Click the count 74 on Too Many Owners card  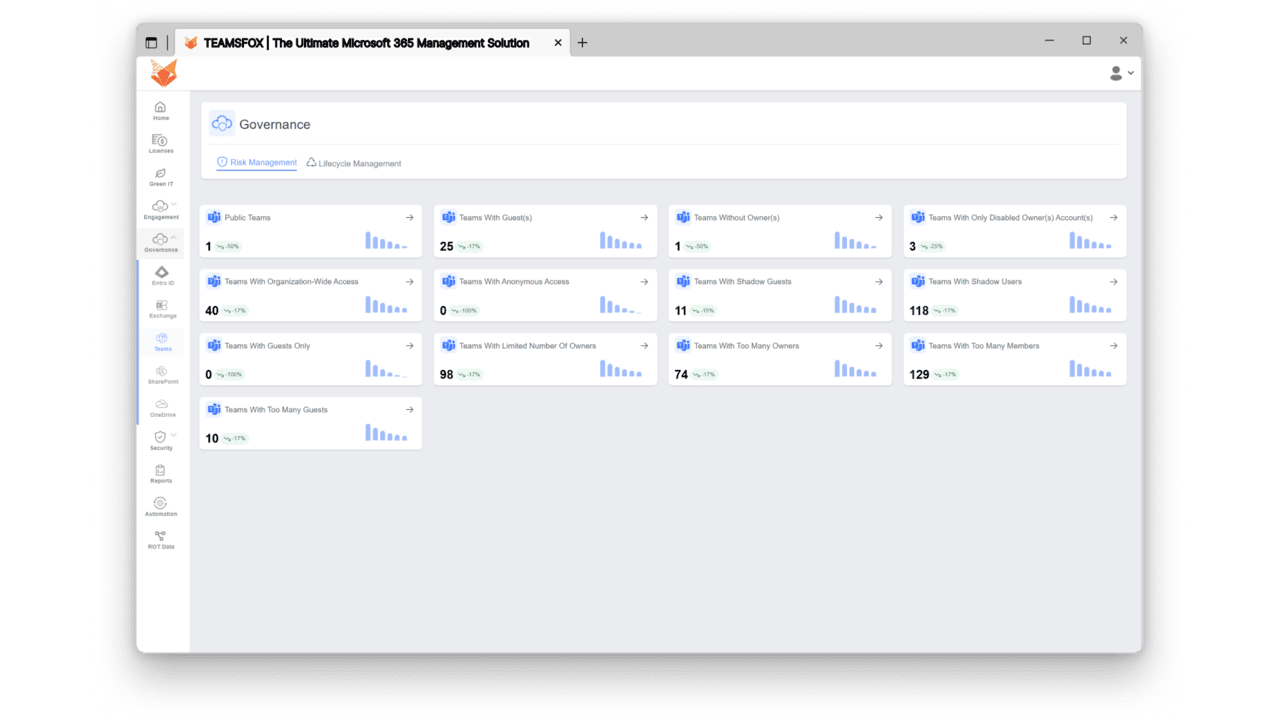pos(681,374)
